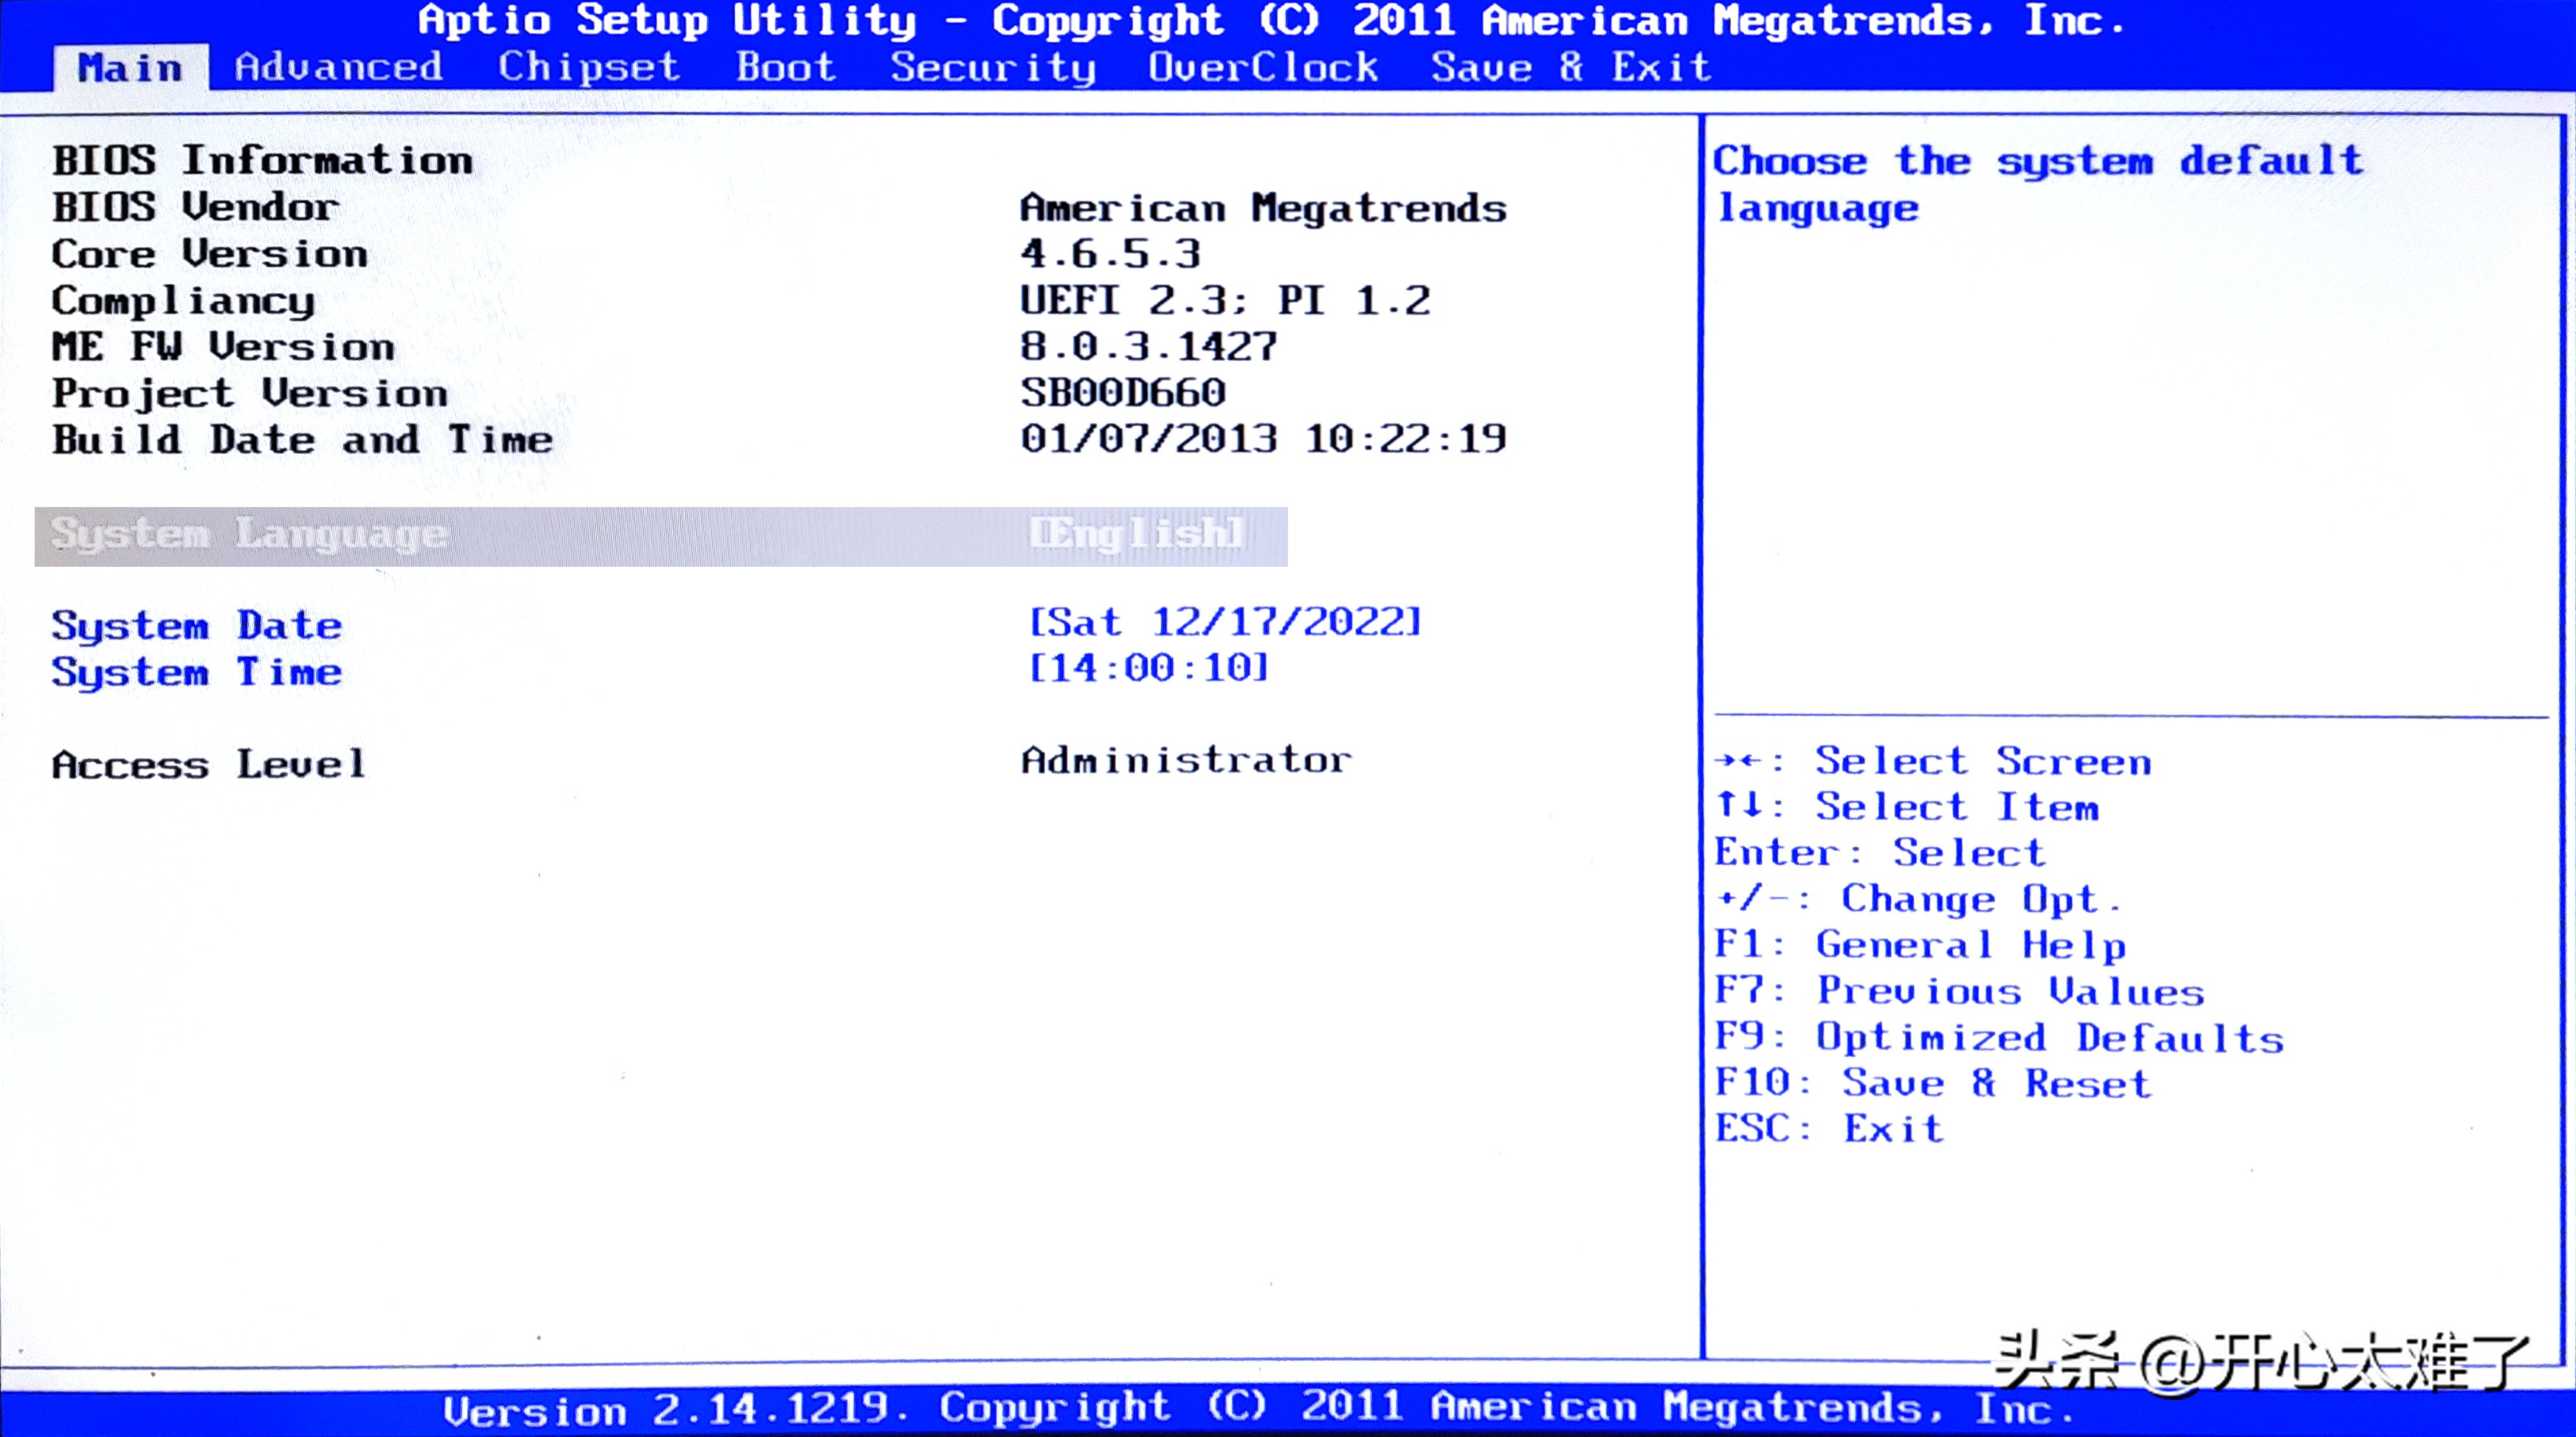Select the System Time label
The image size is (2576, 1437).
point(197,672)
